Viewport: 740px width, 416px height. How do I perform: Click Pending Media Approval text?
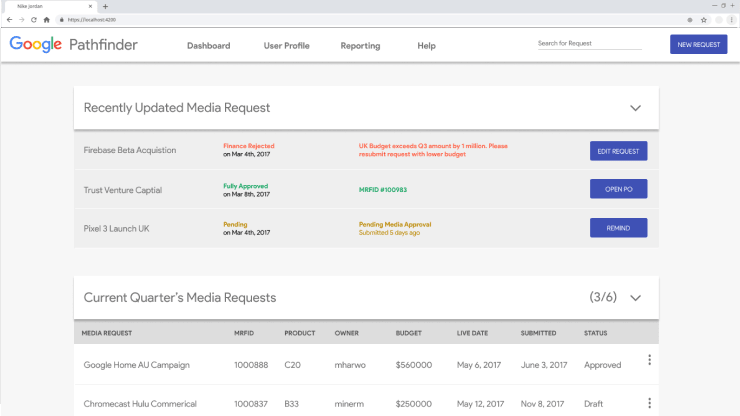[395, 224]
